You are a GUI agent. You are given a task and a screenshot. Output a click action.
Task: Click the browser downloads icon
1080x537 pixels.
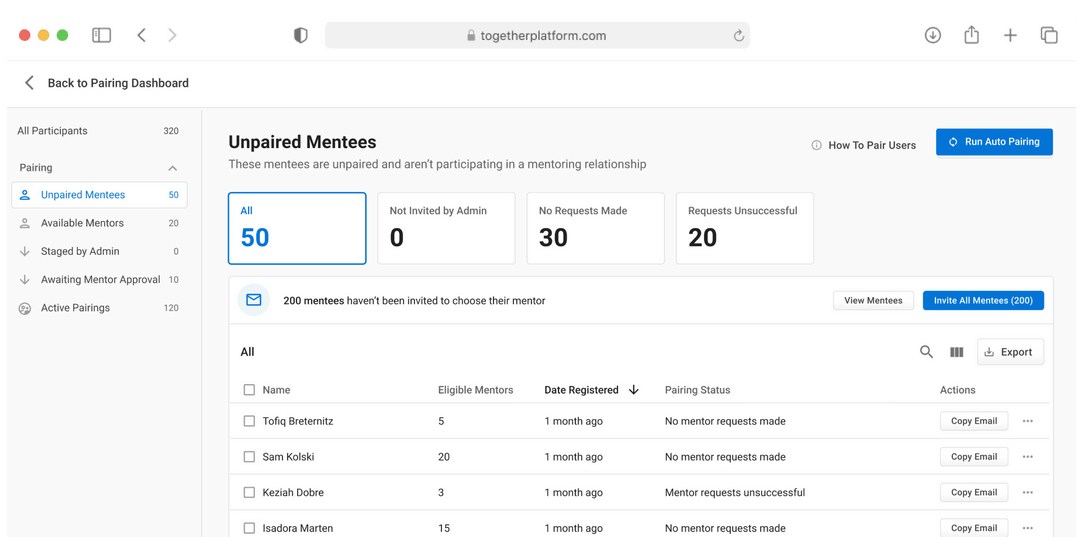[933, 35]
